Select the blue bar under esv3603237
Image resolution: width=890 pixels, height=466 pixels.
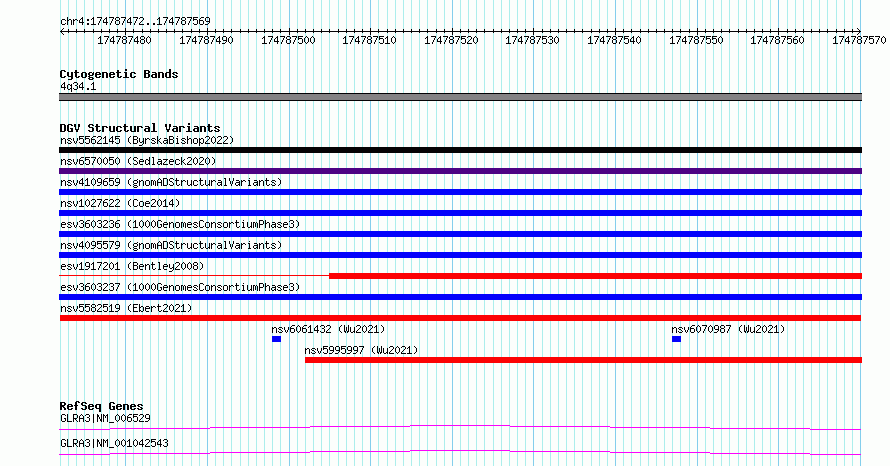coord(460,297)
